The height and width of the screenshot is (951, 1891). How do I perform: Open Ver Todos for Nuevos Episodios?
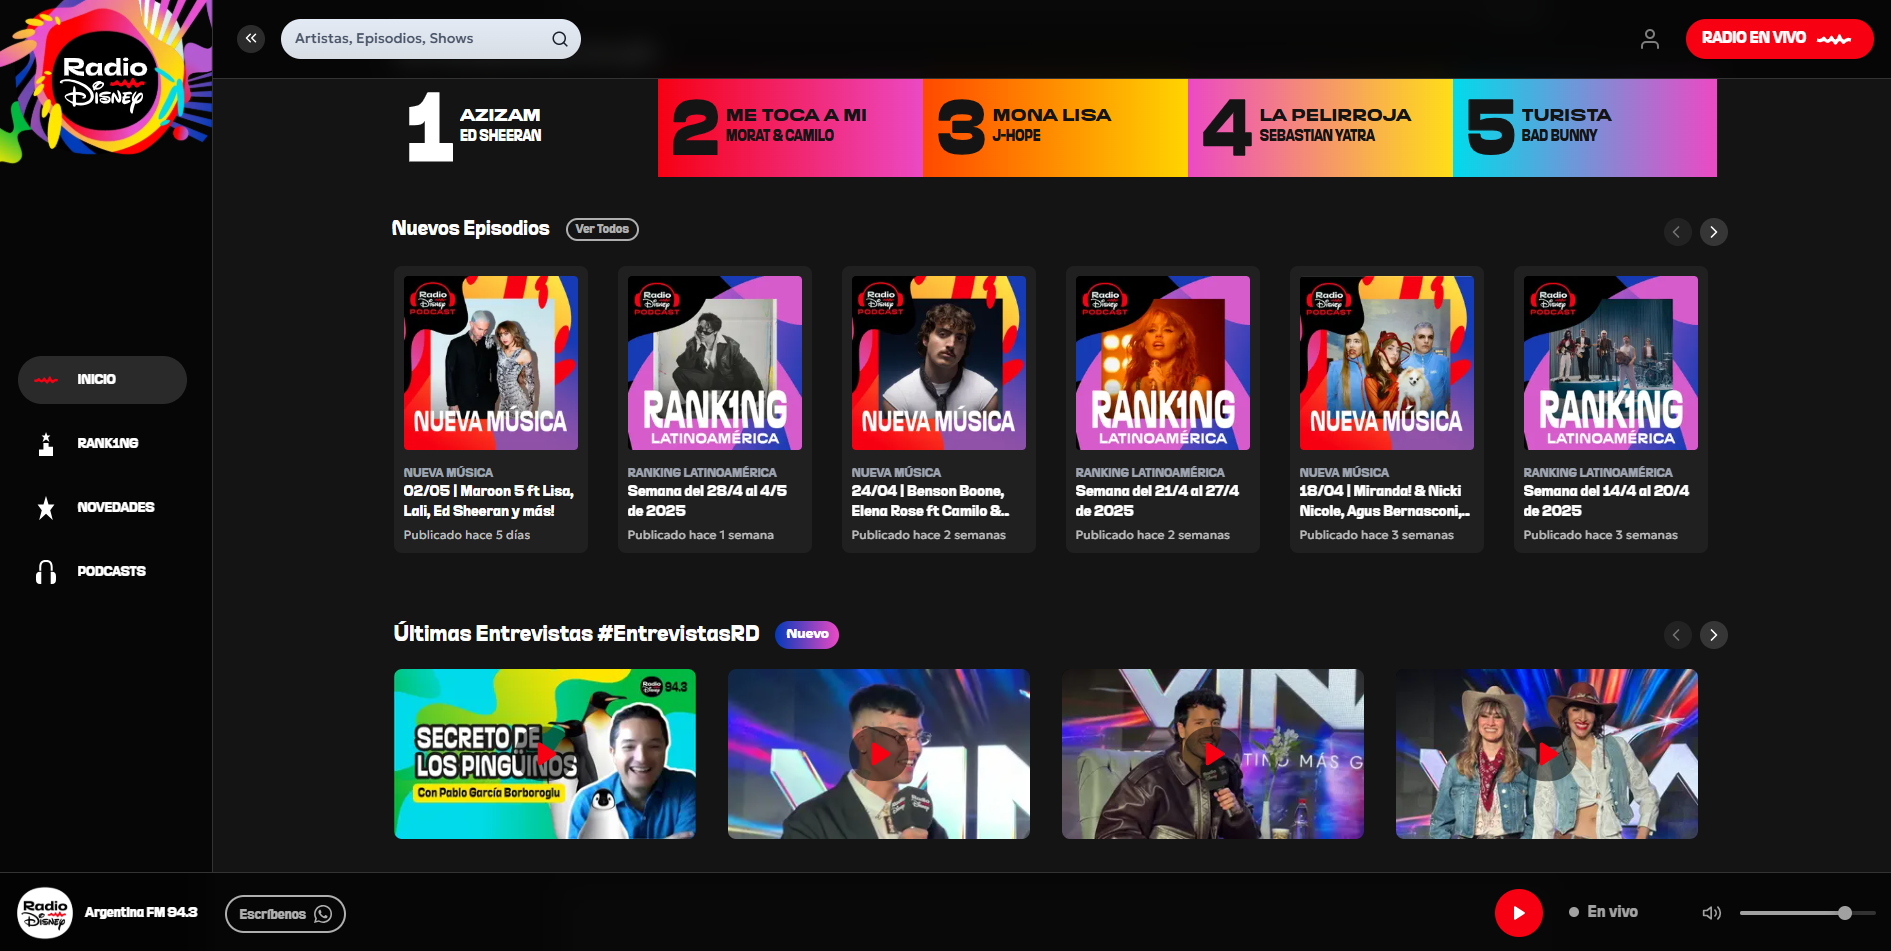point(602,229)
